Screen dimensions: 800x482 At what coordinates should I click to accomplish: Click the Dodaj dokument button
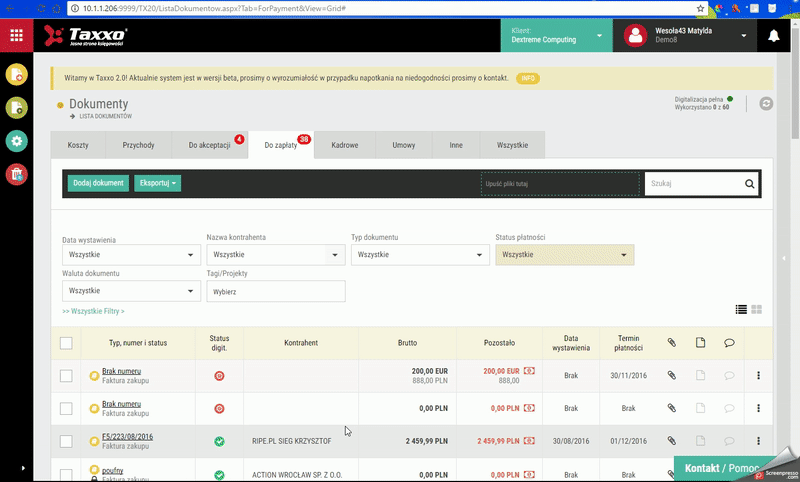98,183
